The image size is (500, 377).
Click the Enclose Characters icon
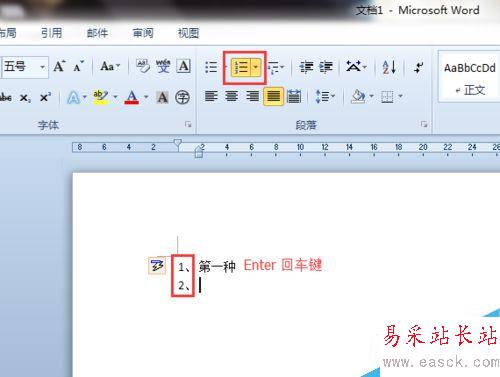tap(182, 98)
